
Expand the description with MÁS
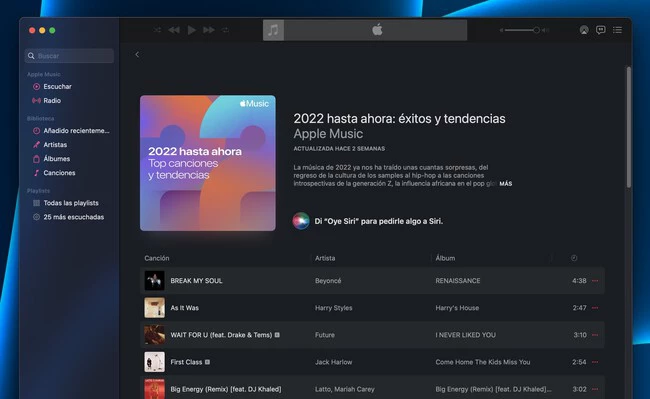tap(506, 184)
